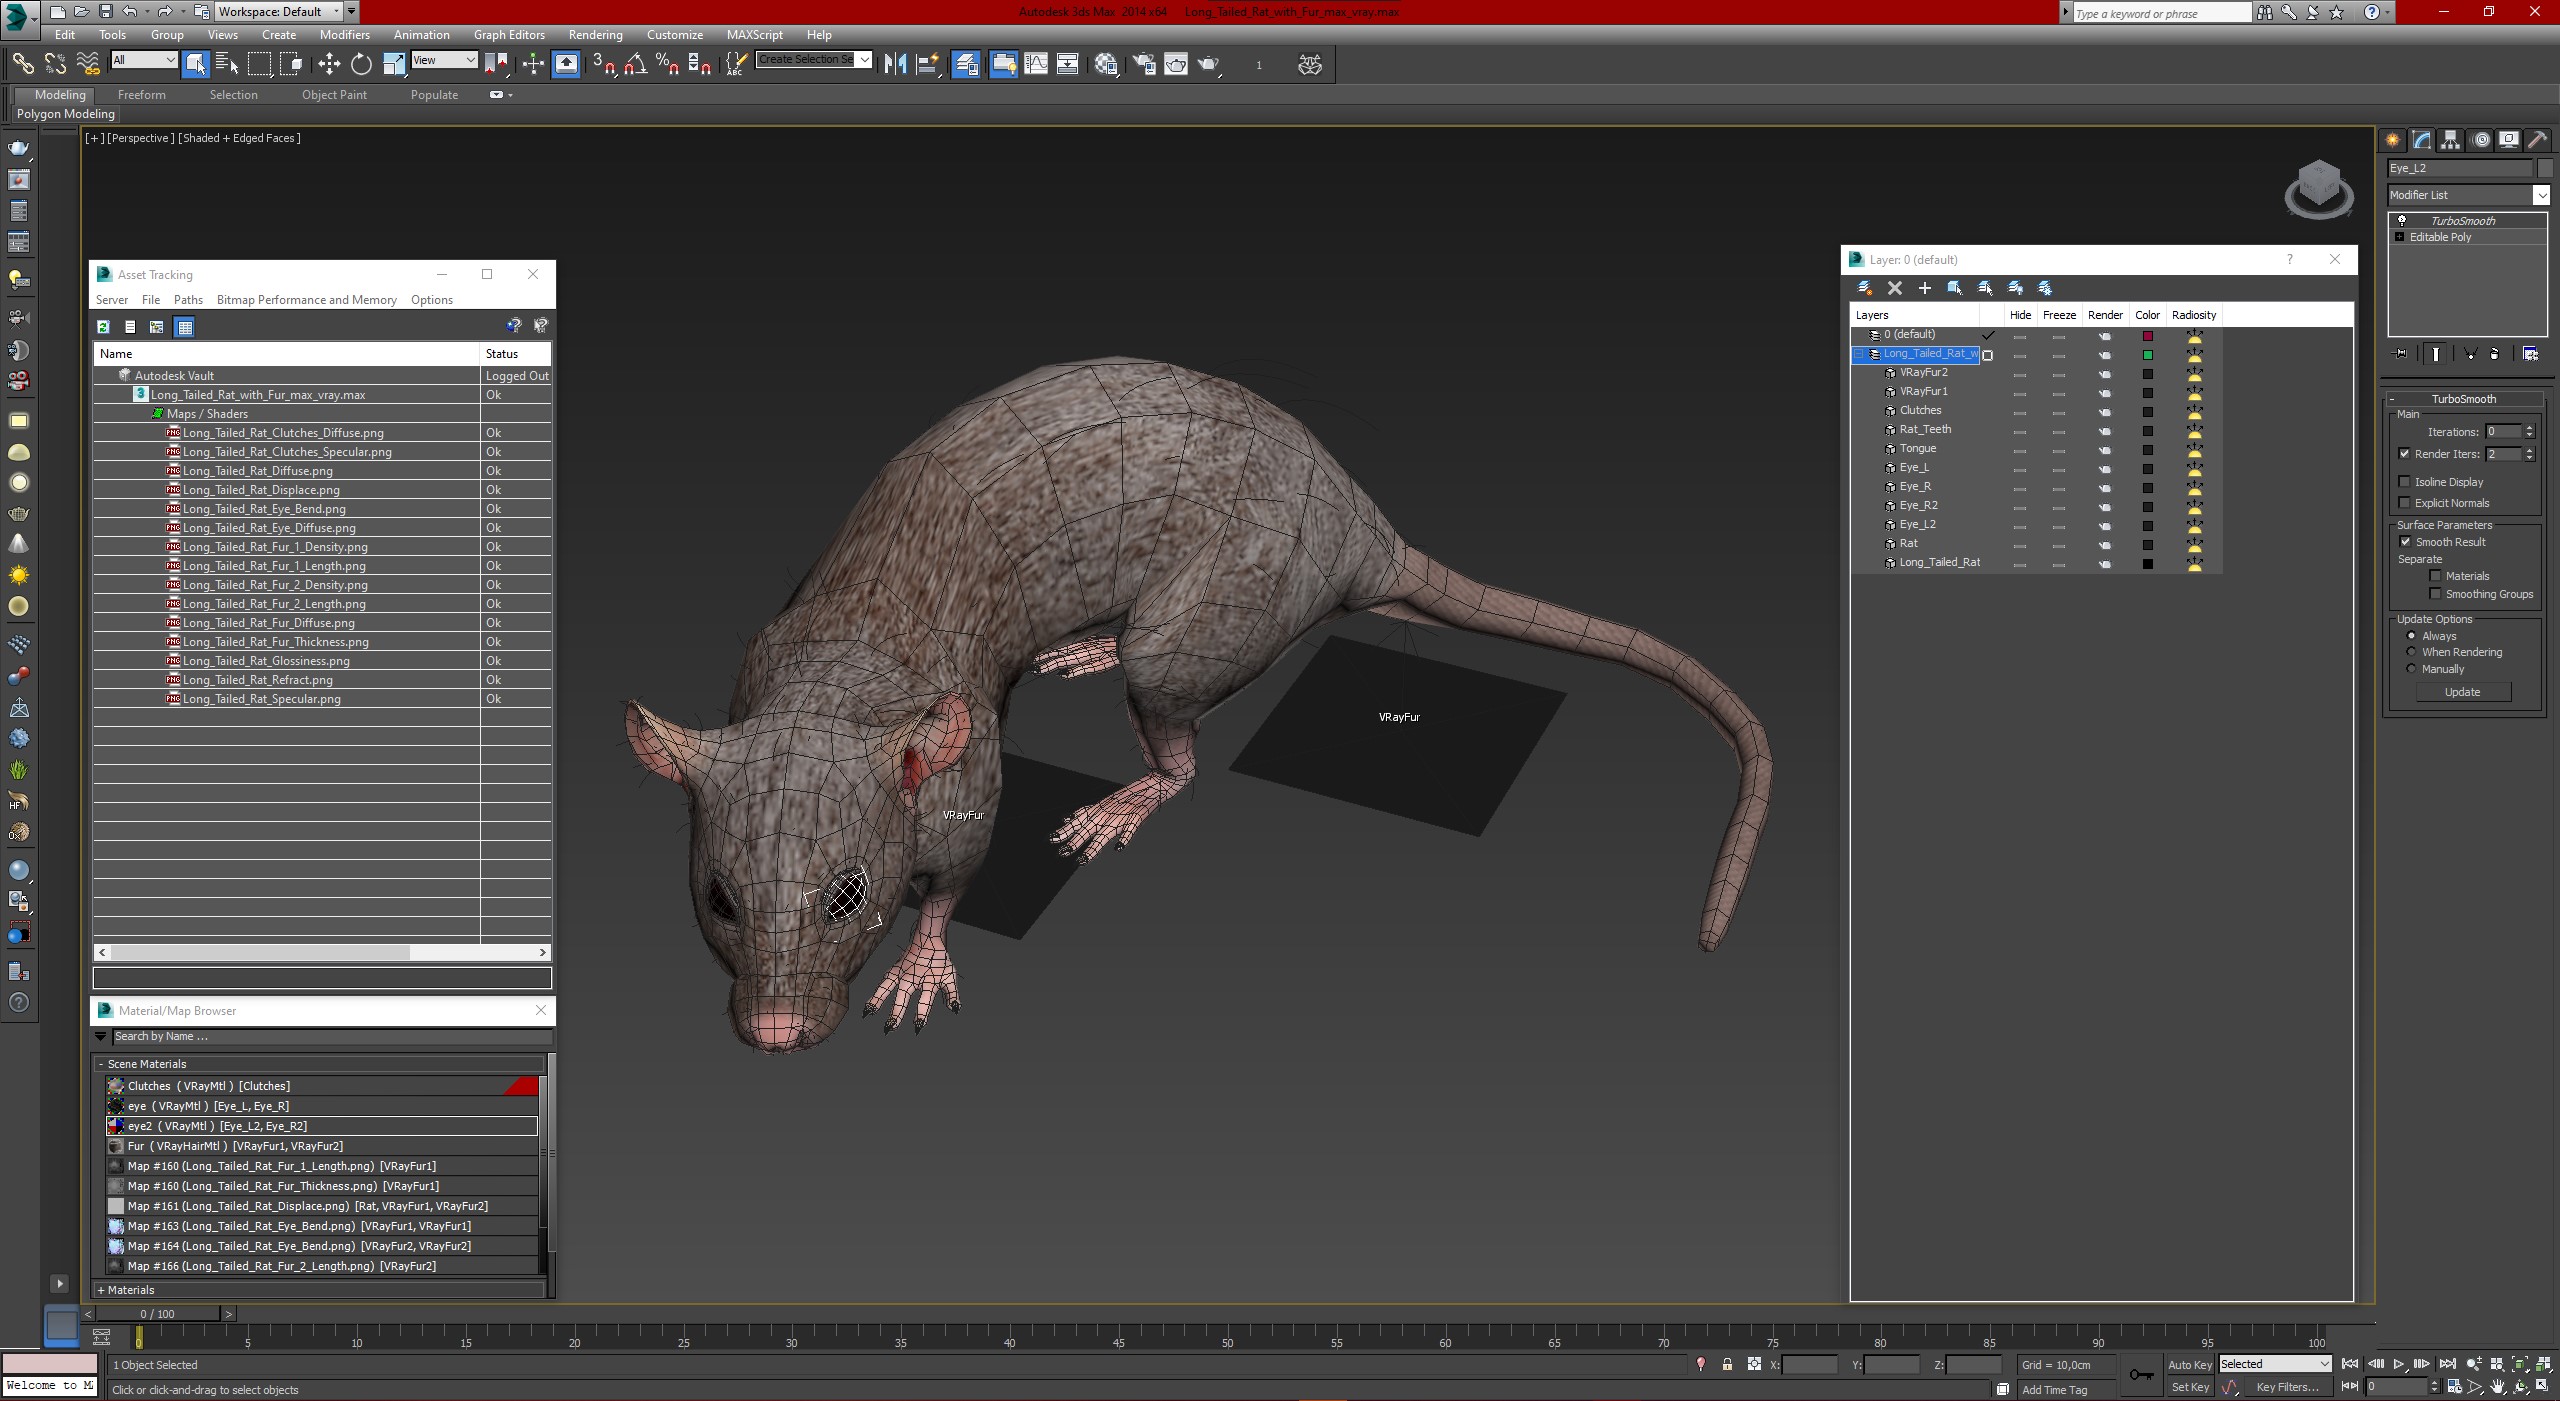The image size is (2560, 1401).
Task: Check Separate by Smoothing Groups
Action: (2435, 594)
